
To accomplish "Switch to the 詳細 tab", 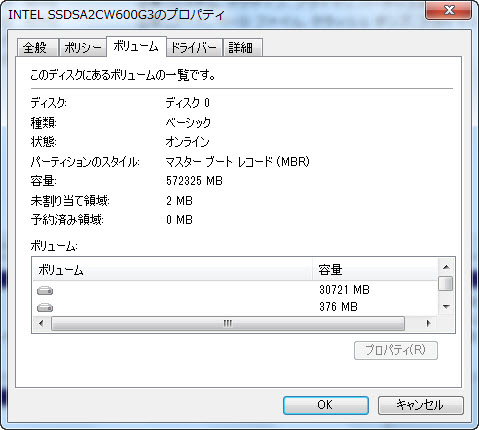I will click(x=242, y=48).
